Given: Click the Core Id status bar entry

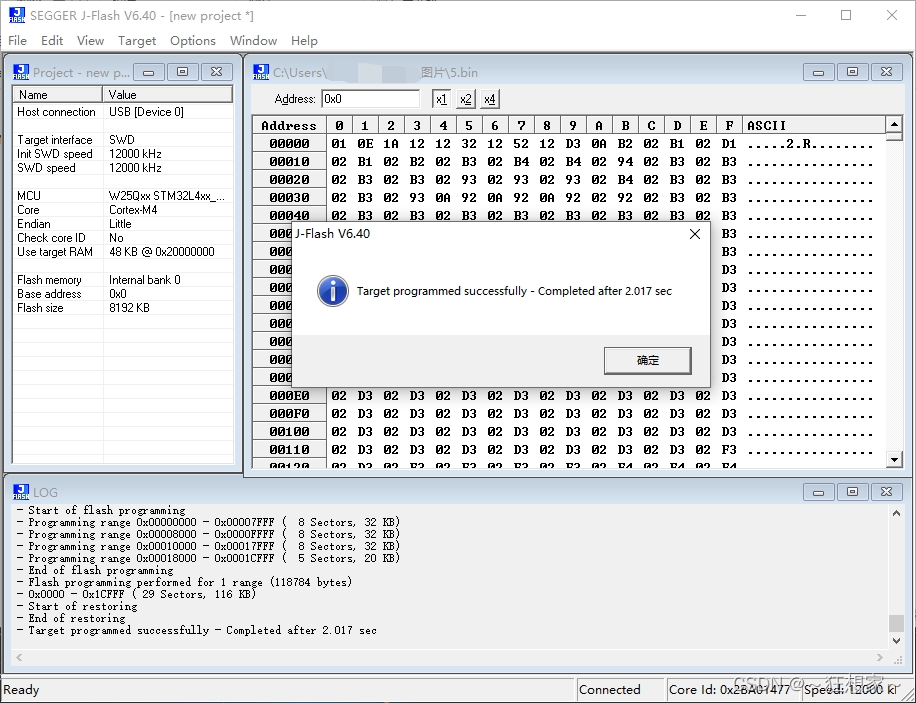Looking at the screenshot, I should coord(734,690).
